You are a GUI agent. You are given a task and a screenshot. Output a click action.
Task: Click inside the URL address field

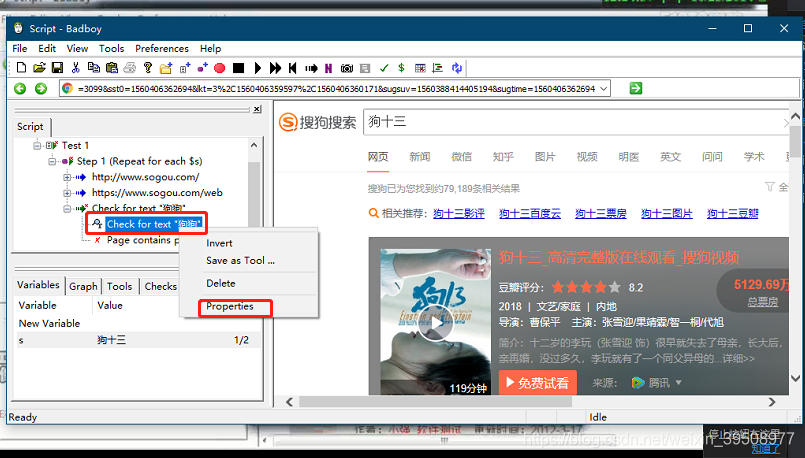click(x=335, y=89)
